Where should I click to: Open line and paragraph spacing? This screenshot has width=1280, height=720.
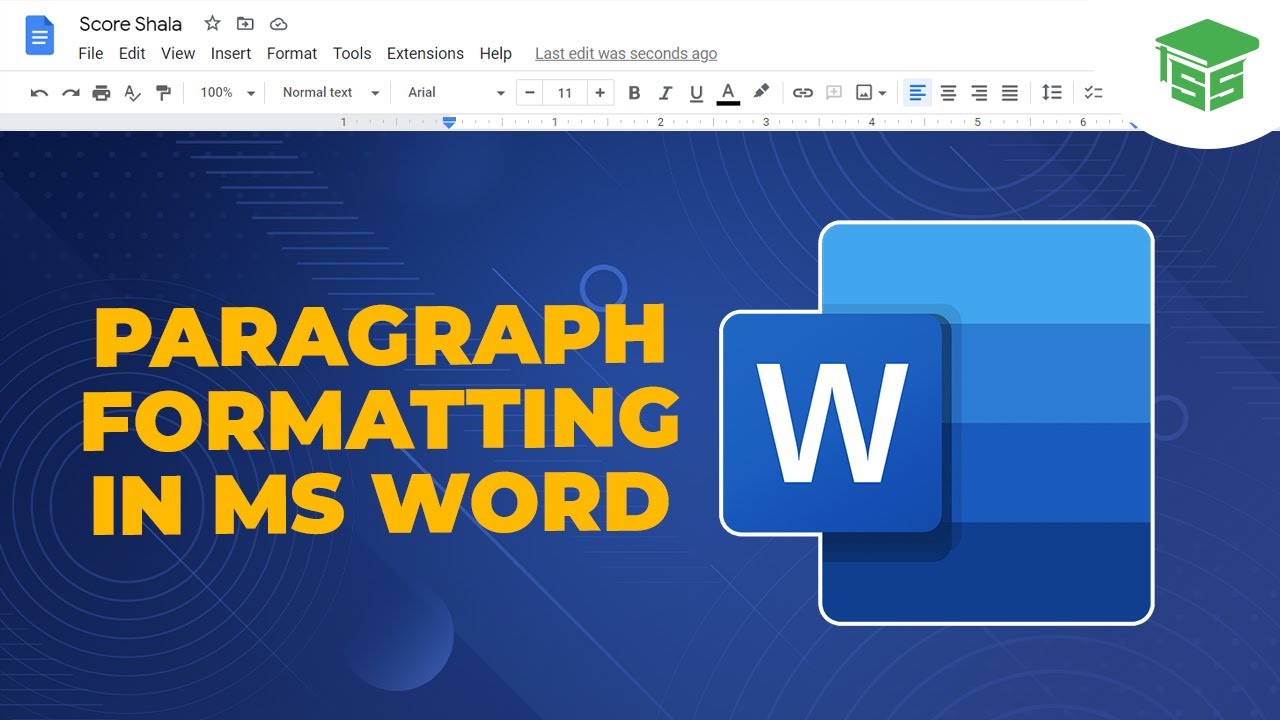point(1051,93)
